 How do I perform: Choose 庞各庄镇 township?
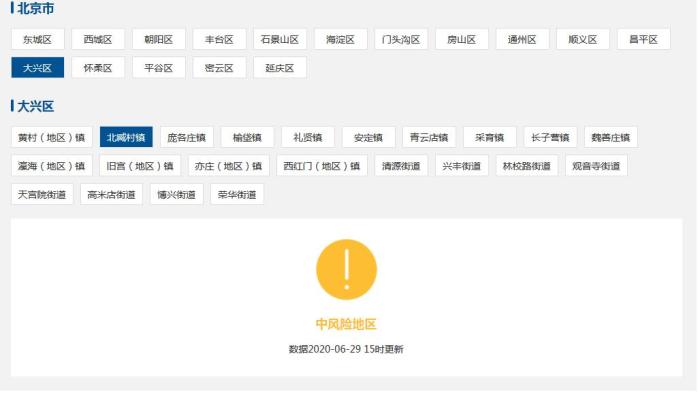click(x=186, y=137)
